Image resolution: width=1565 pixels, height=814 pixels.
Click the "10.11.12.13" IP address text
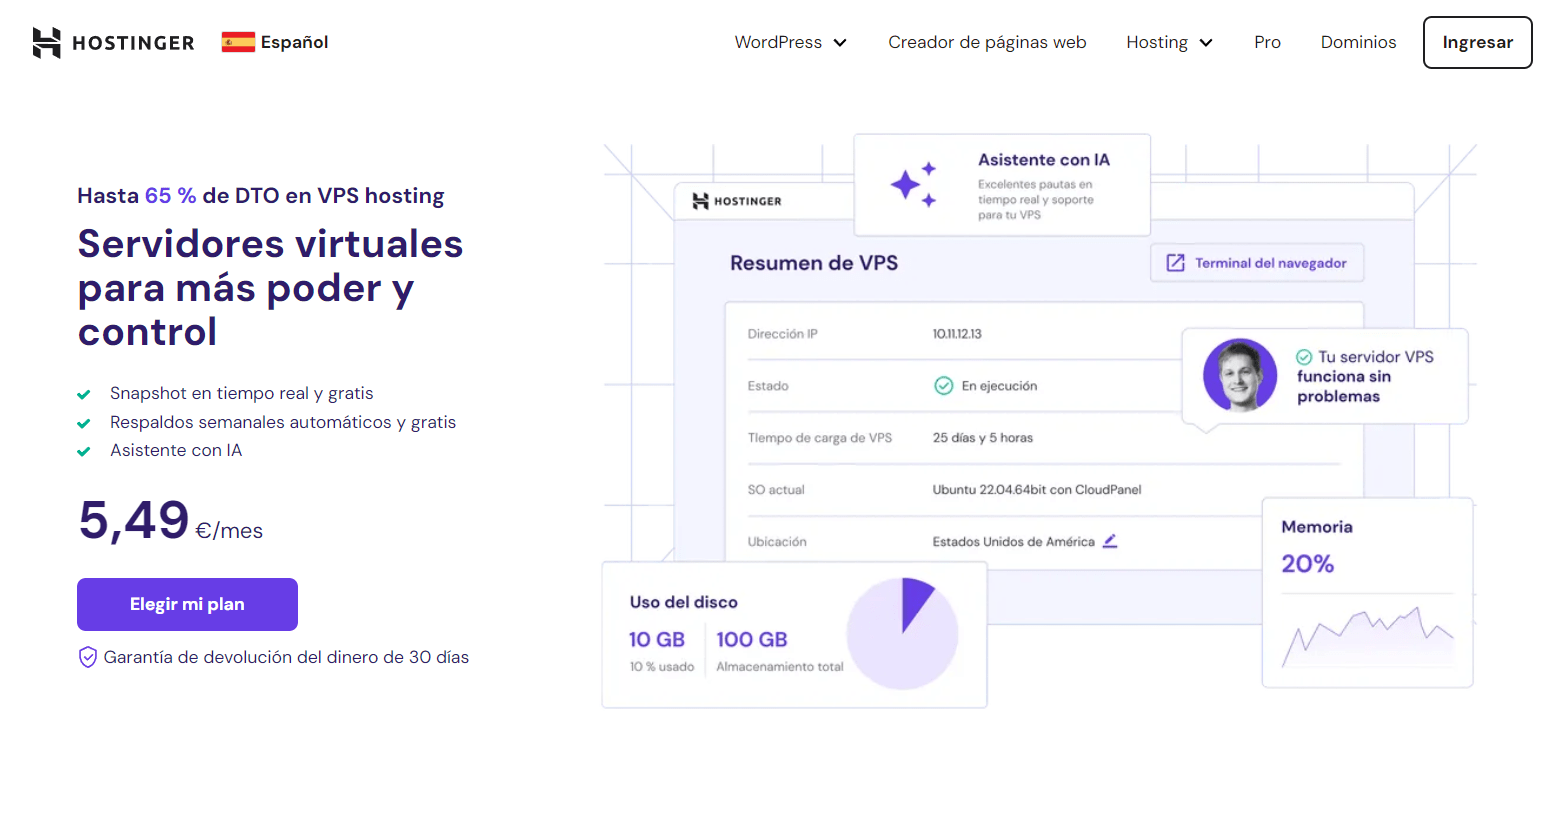pyautogui.click(x=957, y=334)
